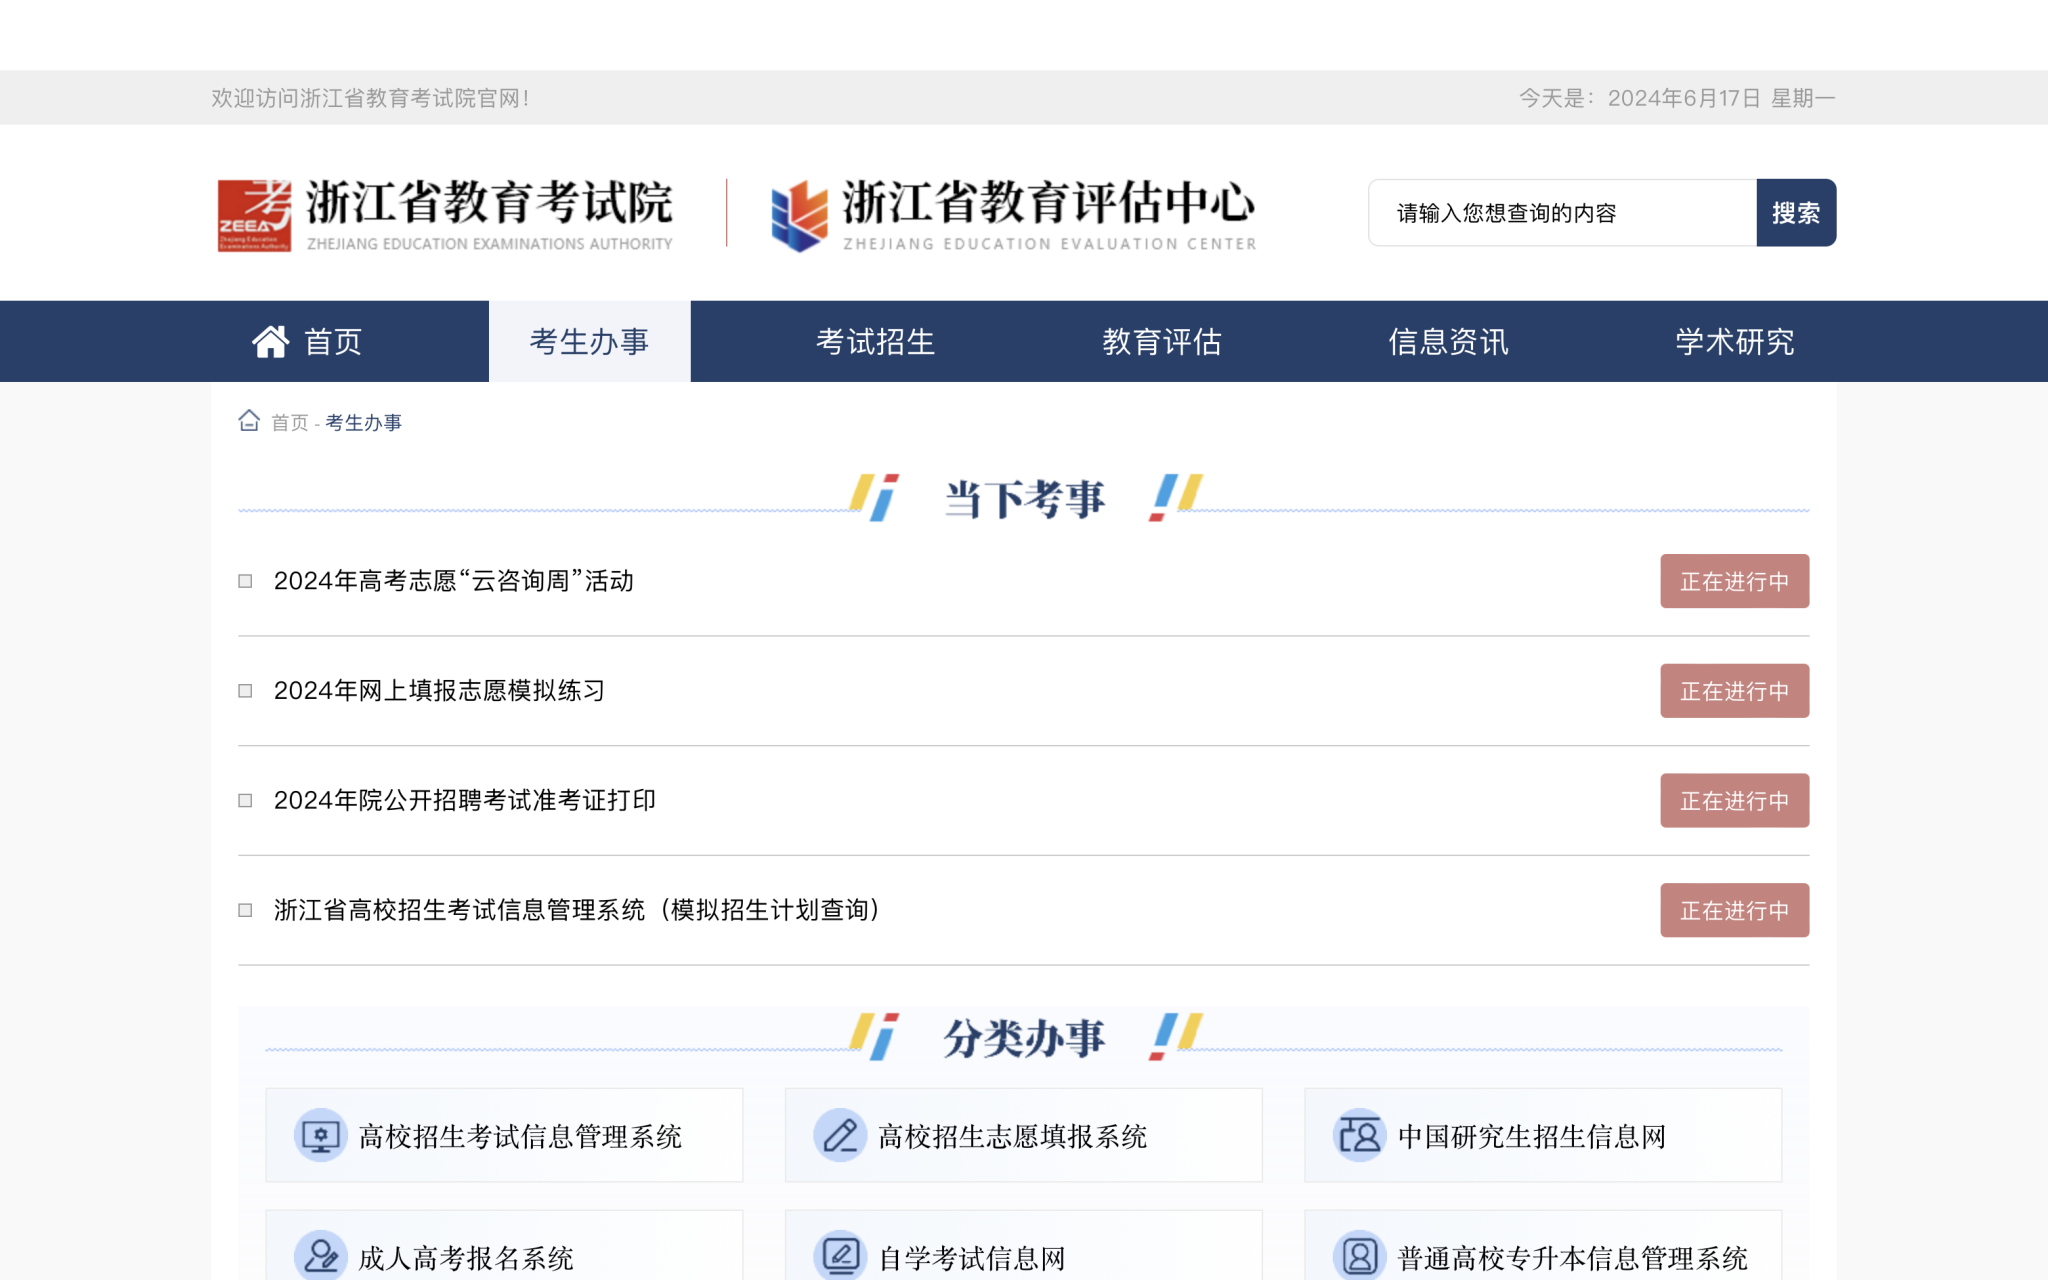Click the date text 2024年6月17日 星期一
This screenshot has width=2048, height=1280.
(x=1721, y=98)
